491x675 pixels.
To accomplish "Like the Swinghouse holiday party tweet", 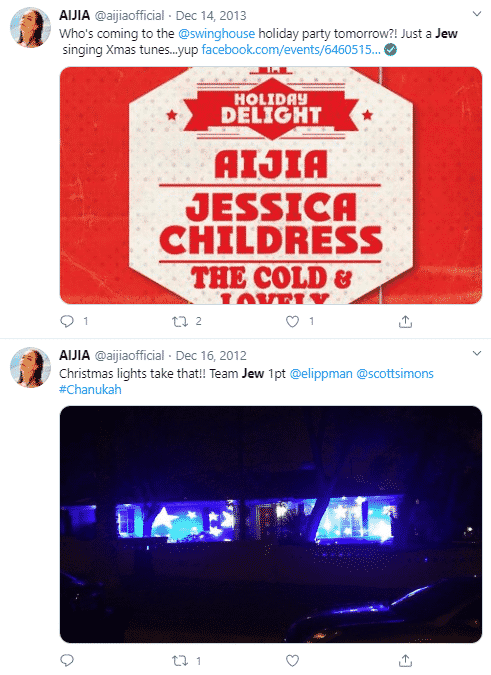I will pos(293,321).
